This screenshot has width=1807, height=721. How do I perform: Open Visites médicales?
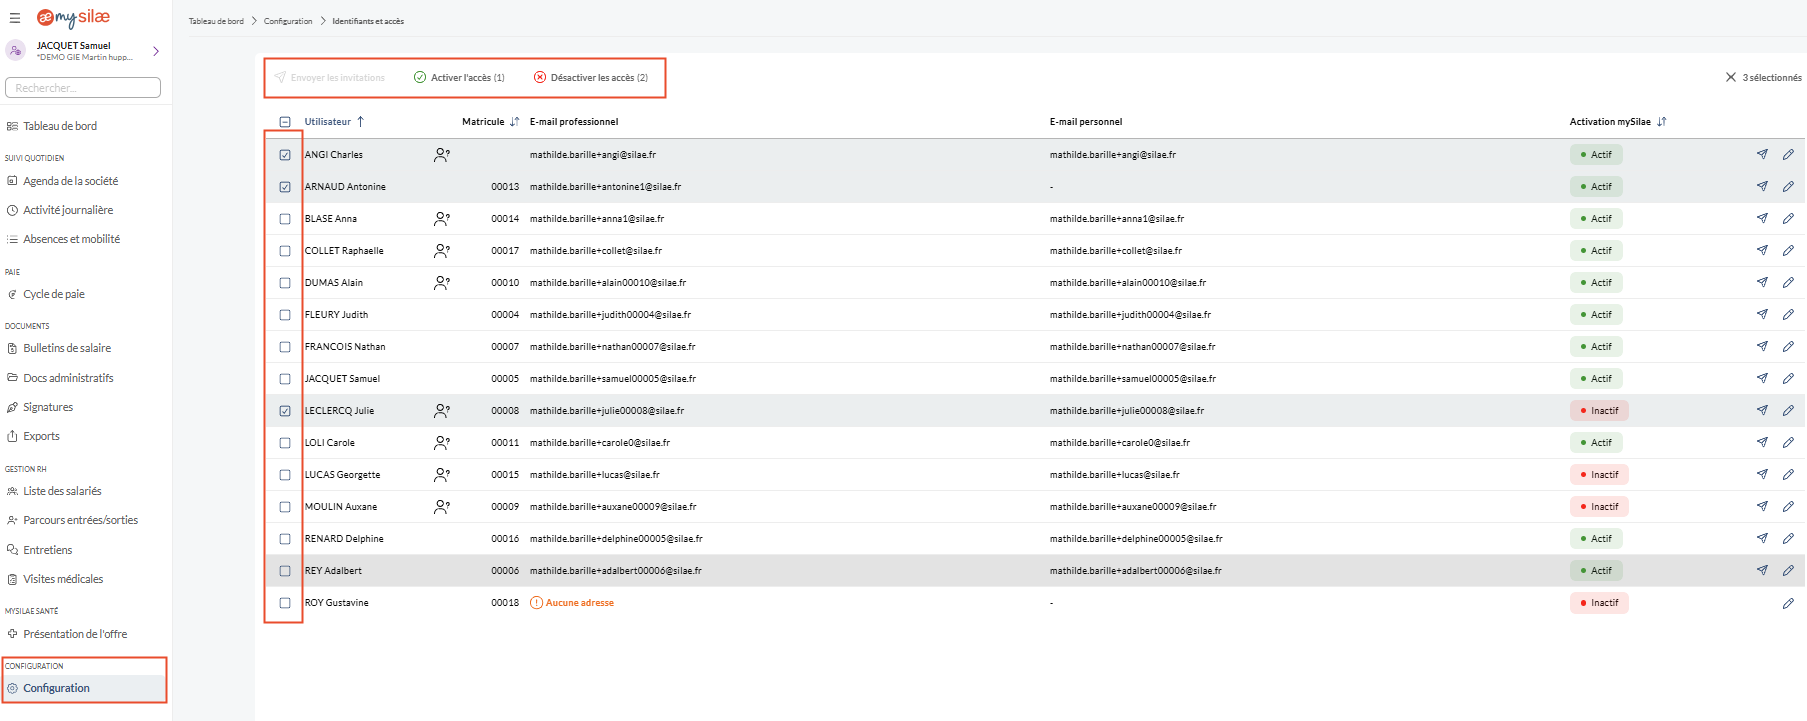[x=63, y=579]
